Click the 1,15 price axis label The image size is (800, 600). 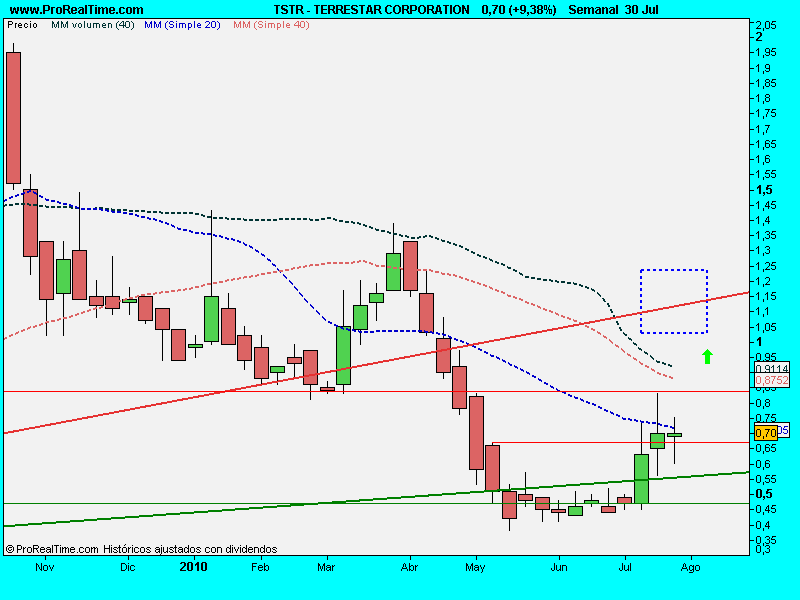(767, 296)
